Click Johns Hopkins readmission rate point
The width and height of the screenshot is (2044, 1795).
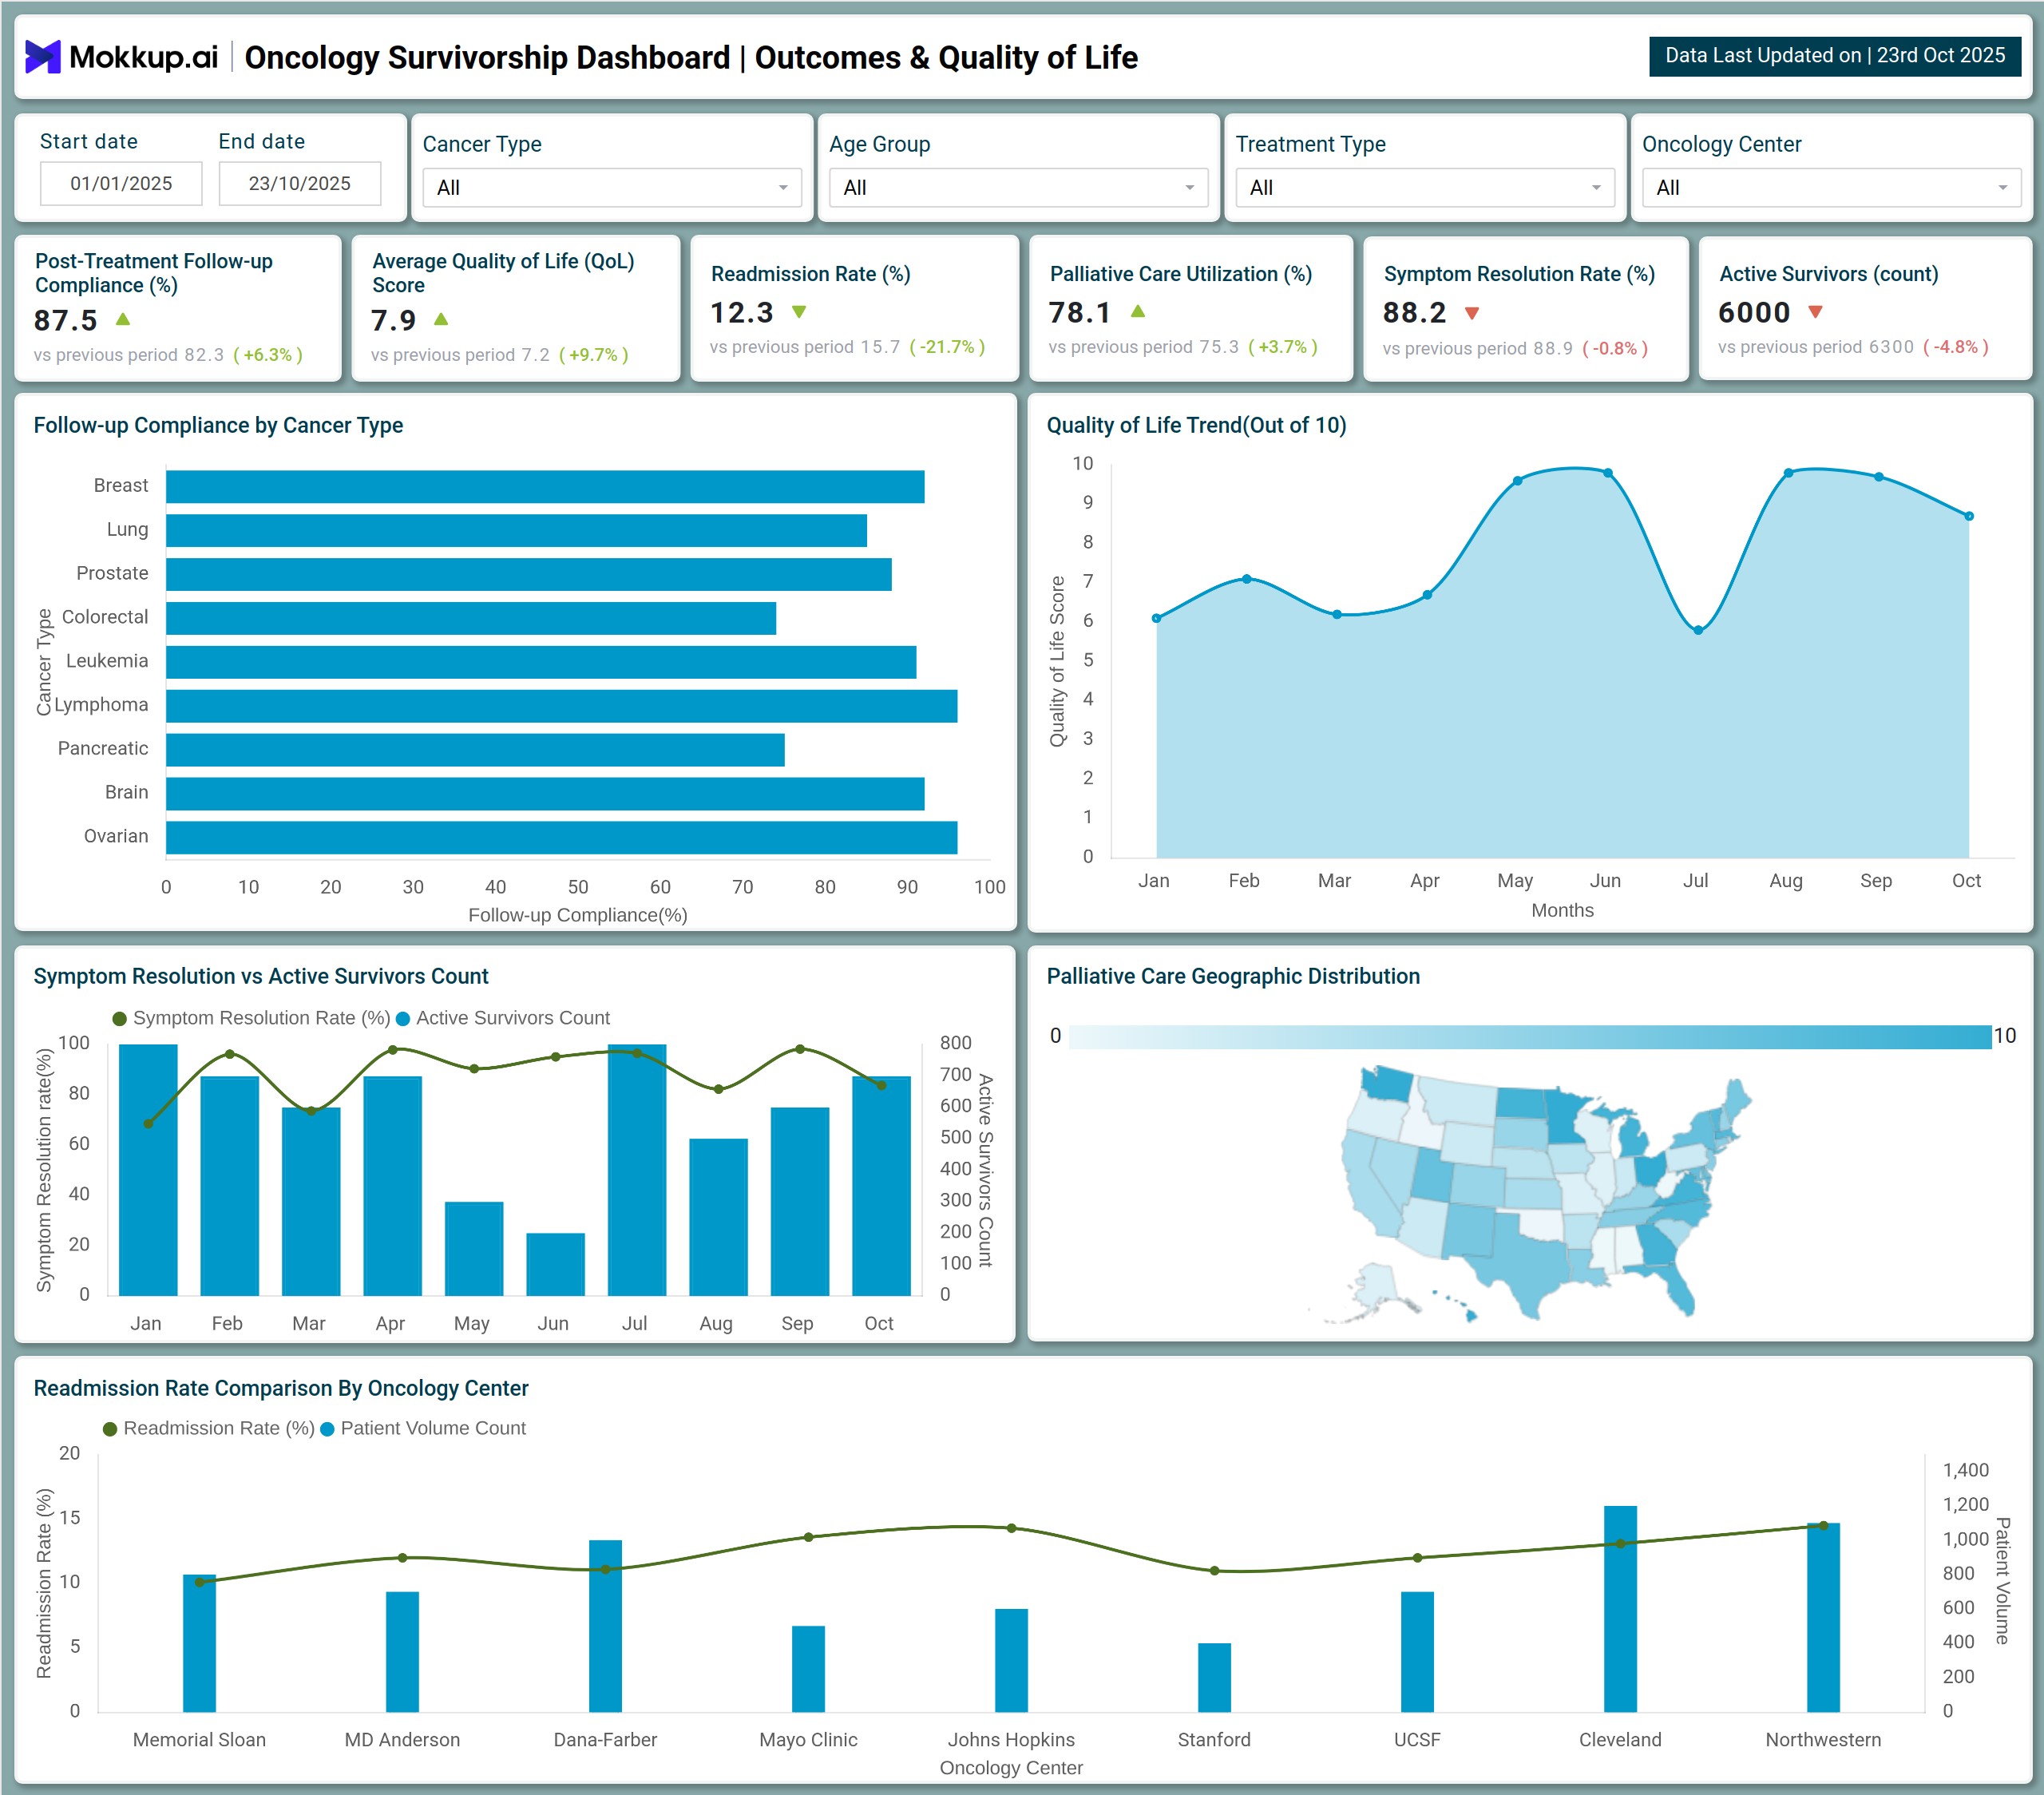(x=1011, y=1528)
